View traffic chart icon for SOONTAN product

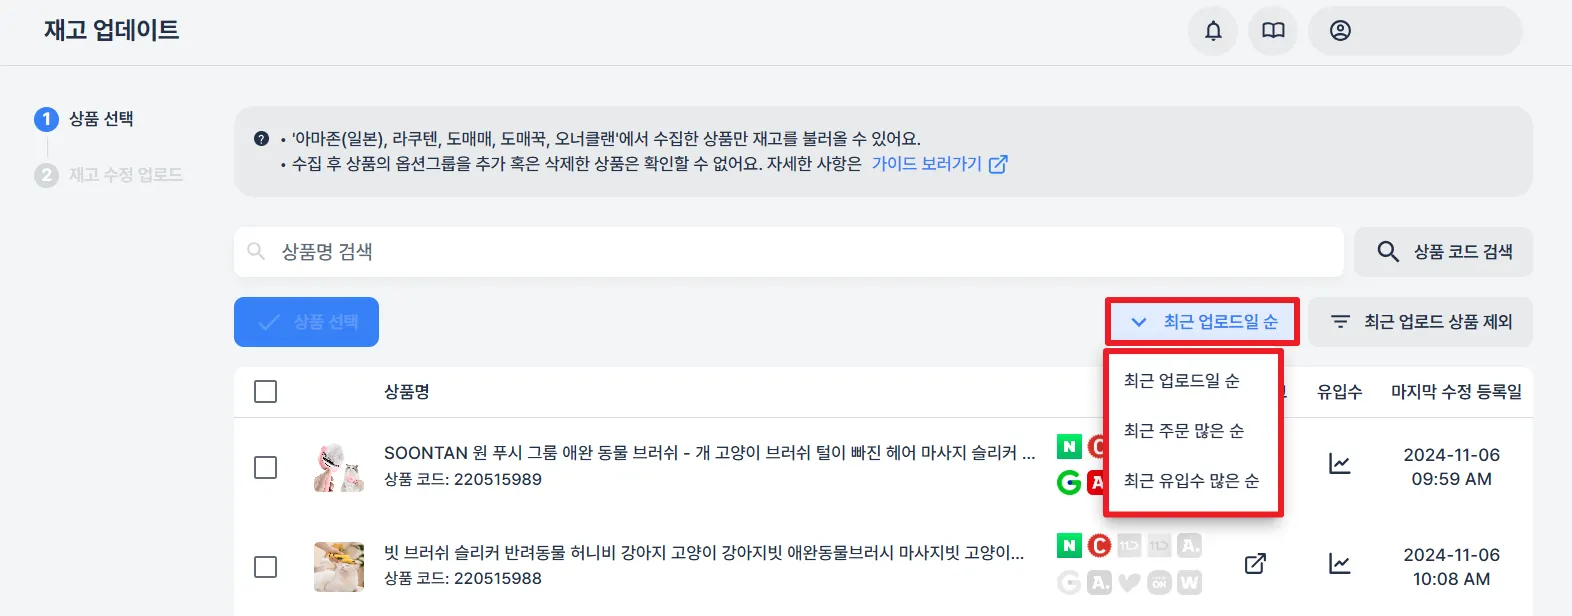1339,464
